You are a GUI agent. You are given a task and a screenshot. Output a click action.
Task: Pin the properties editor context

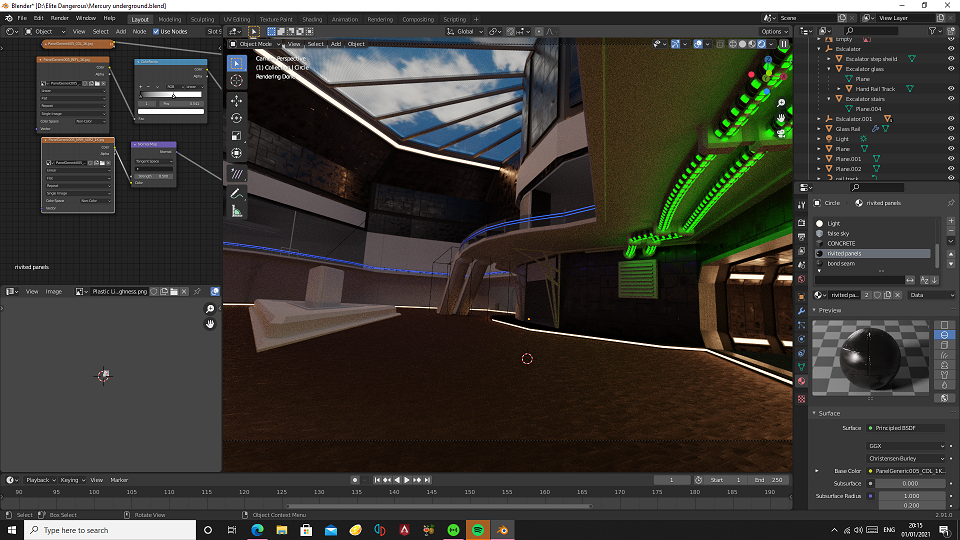[x=951, y=203]
